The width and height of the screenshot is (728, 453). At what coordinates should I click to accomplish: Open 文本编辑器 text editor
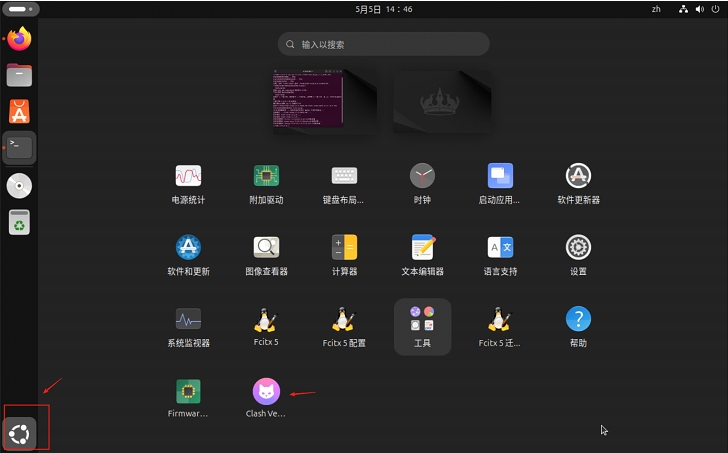click(422, 248)
